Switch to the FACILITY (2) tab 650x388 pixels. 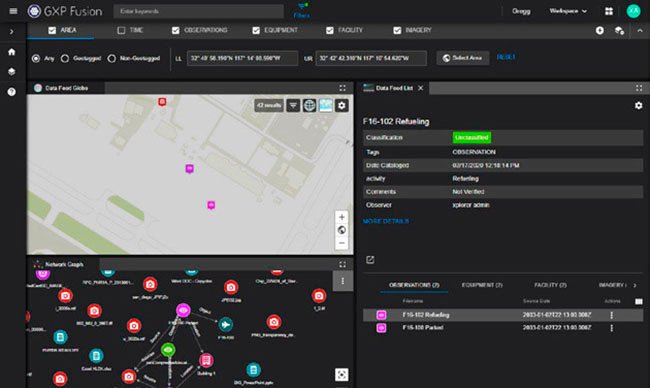550,285
